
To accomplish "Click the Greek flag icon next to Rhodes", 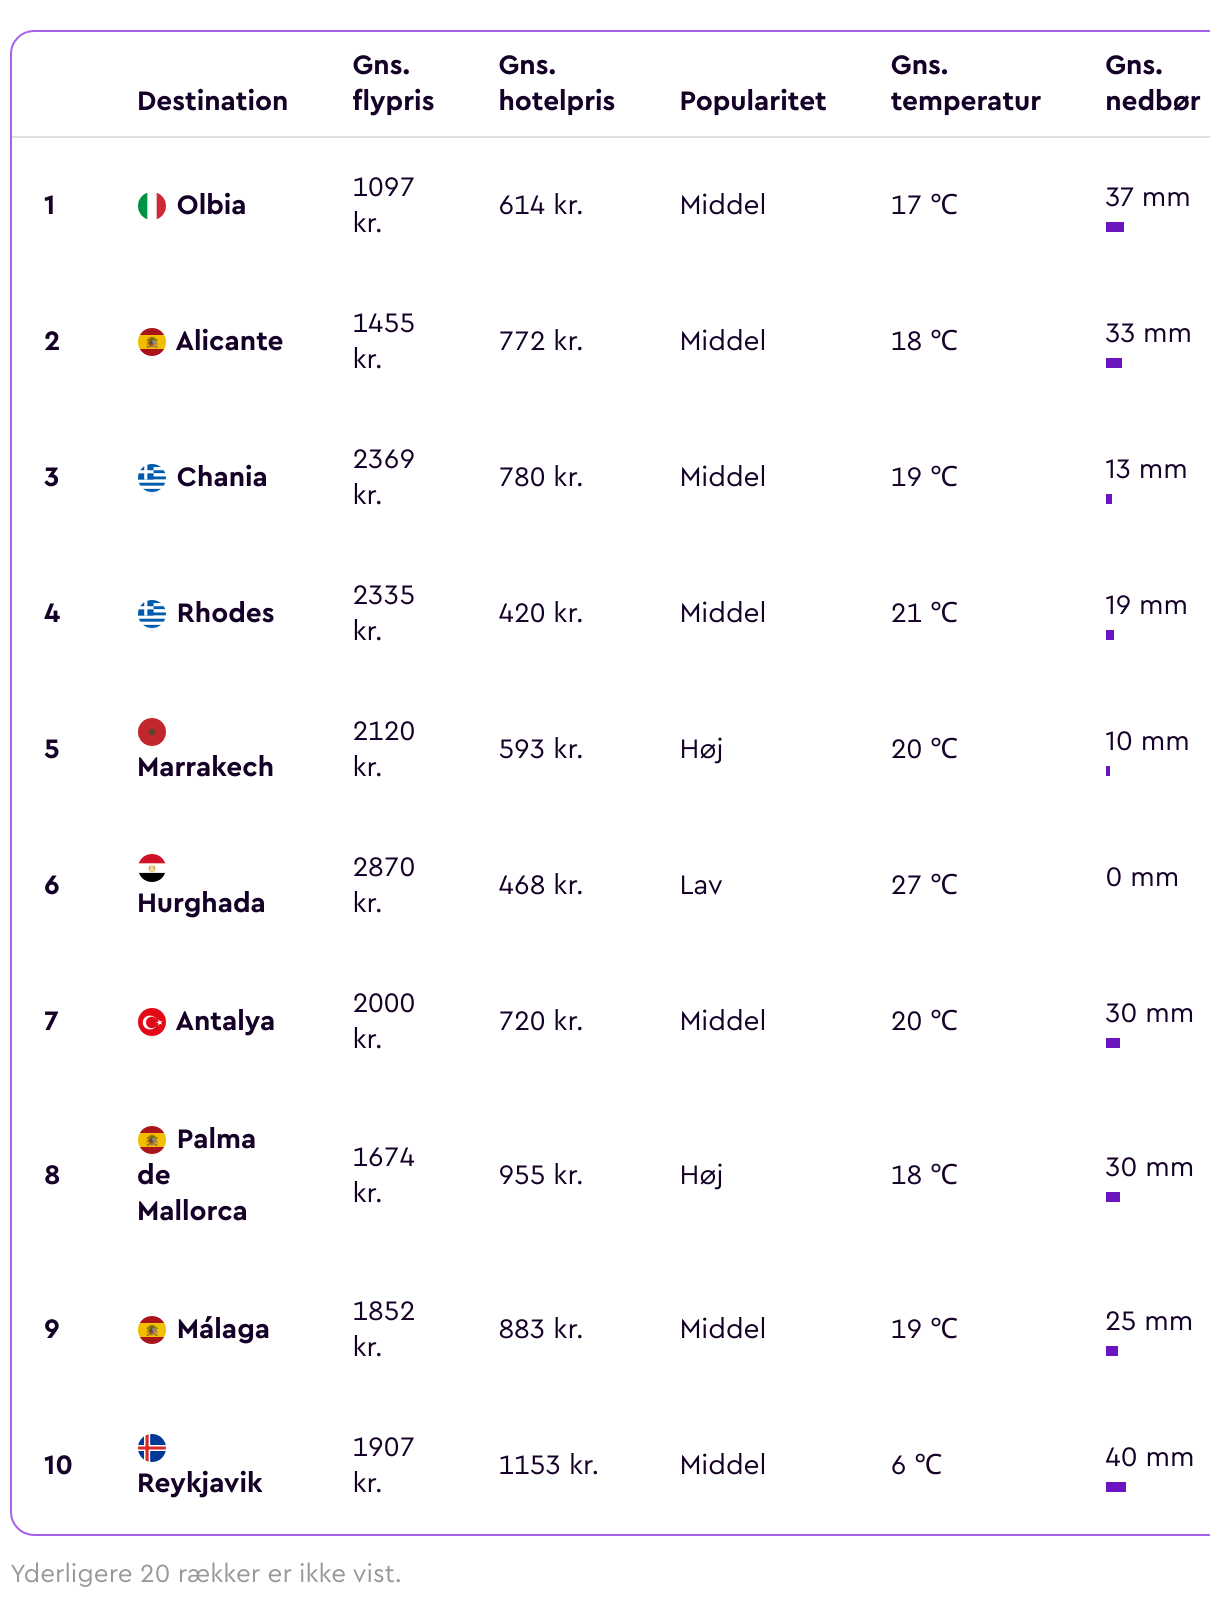I will pos(152,614).
